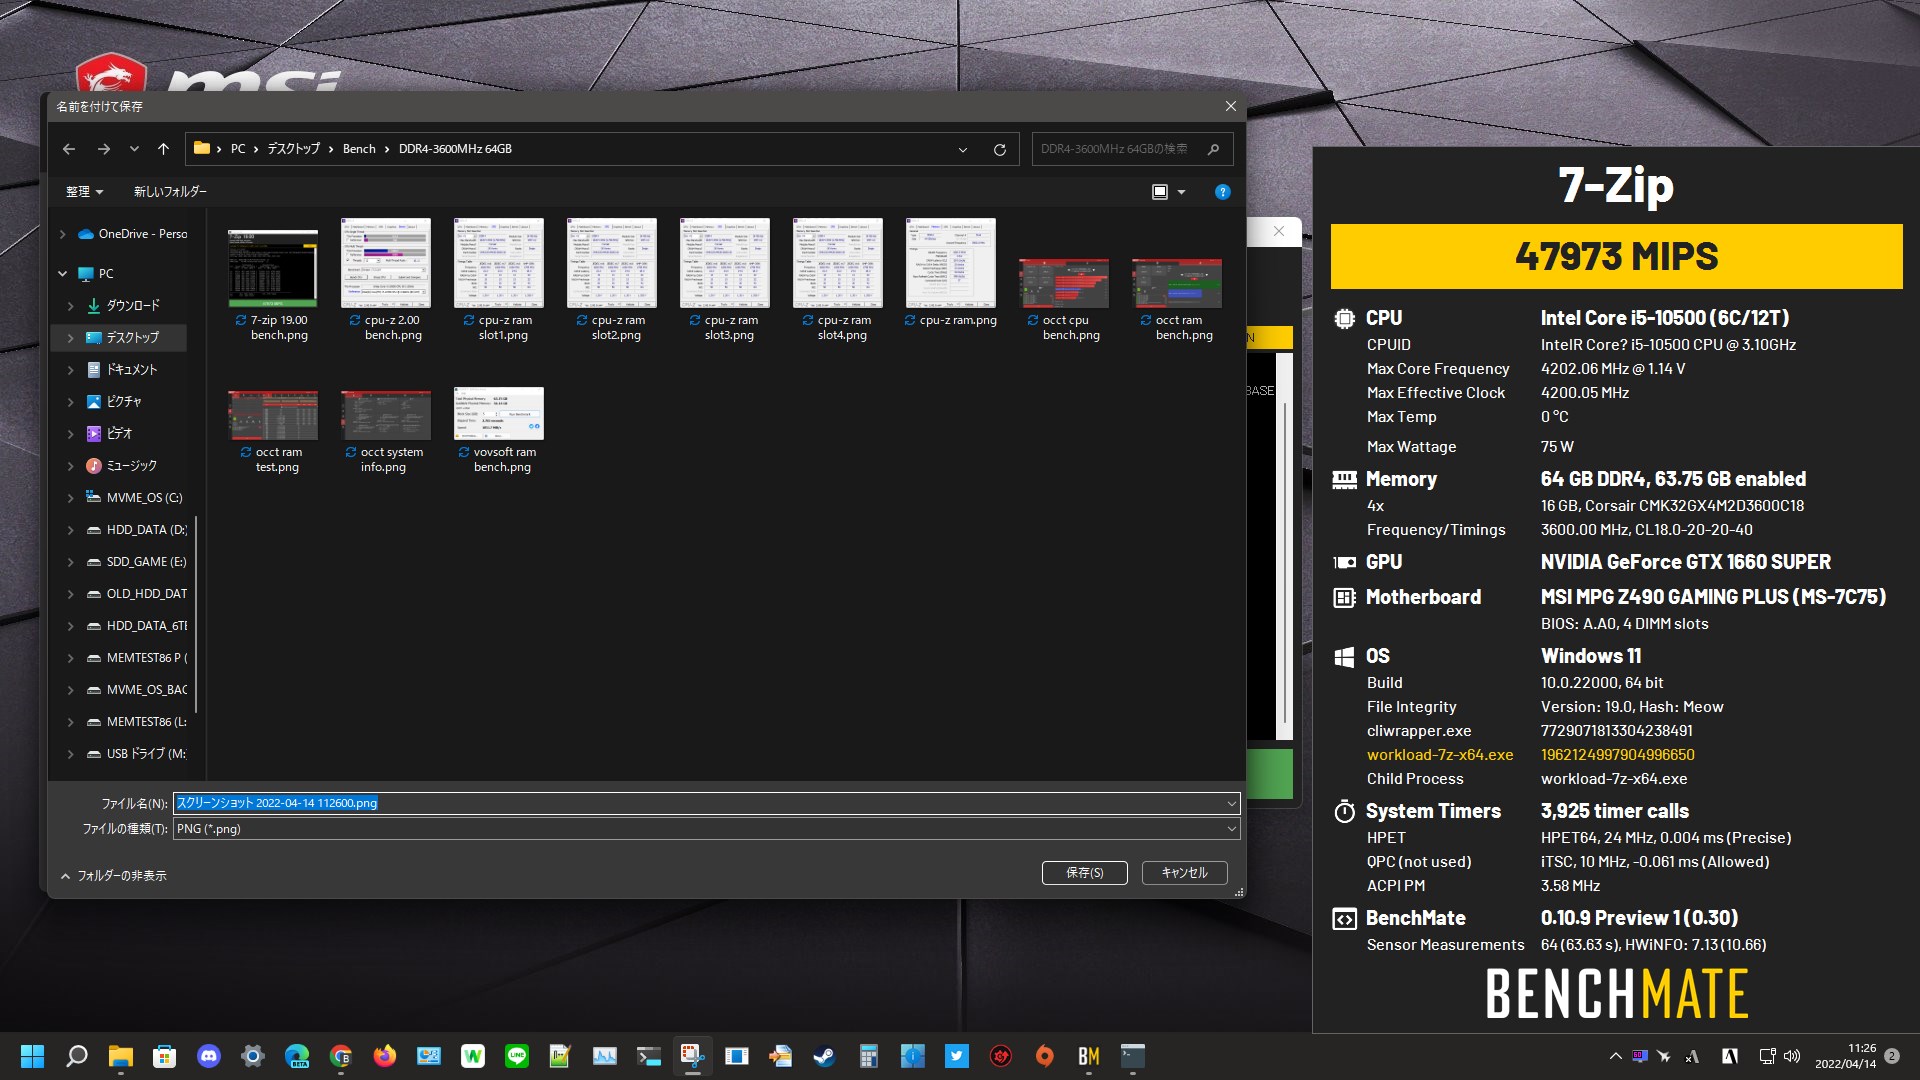Select ミュージック folder in sidebar
The width and height of the screenshot is (1920, 1080).
point(132,466)
